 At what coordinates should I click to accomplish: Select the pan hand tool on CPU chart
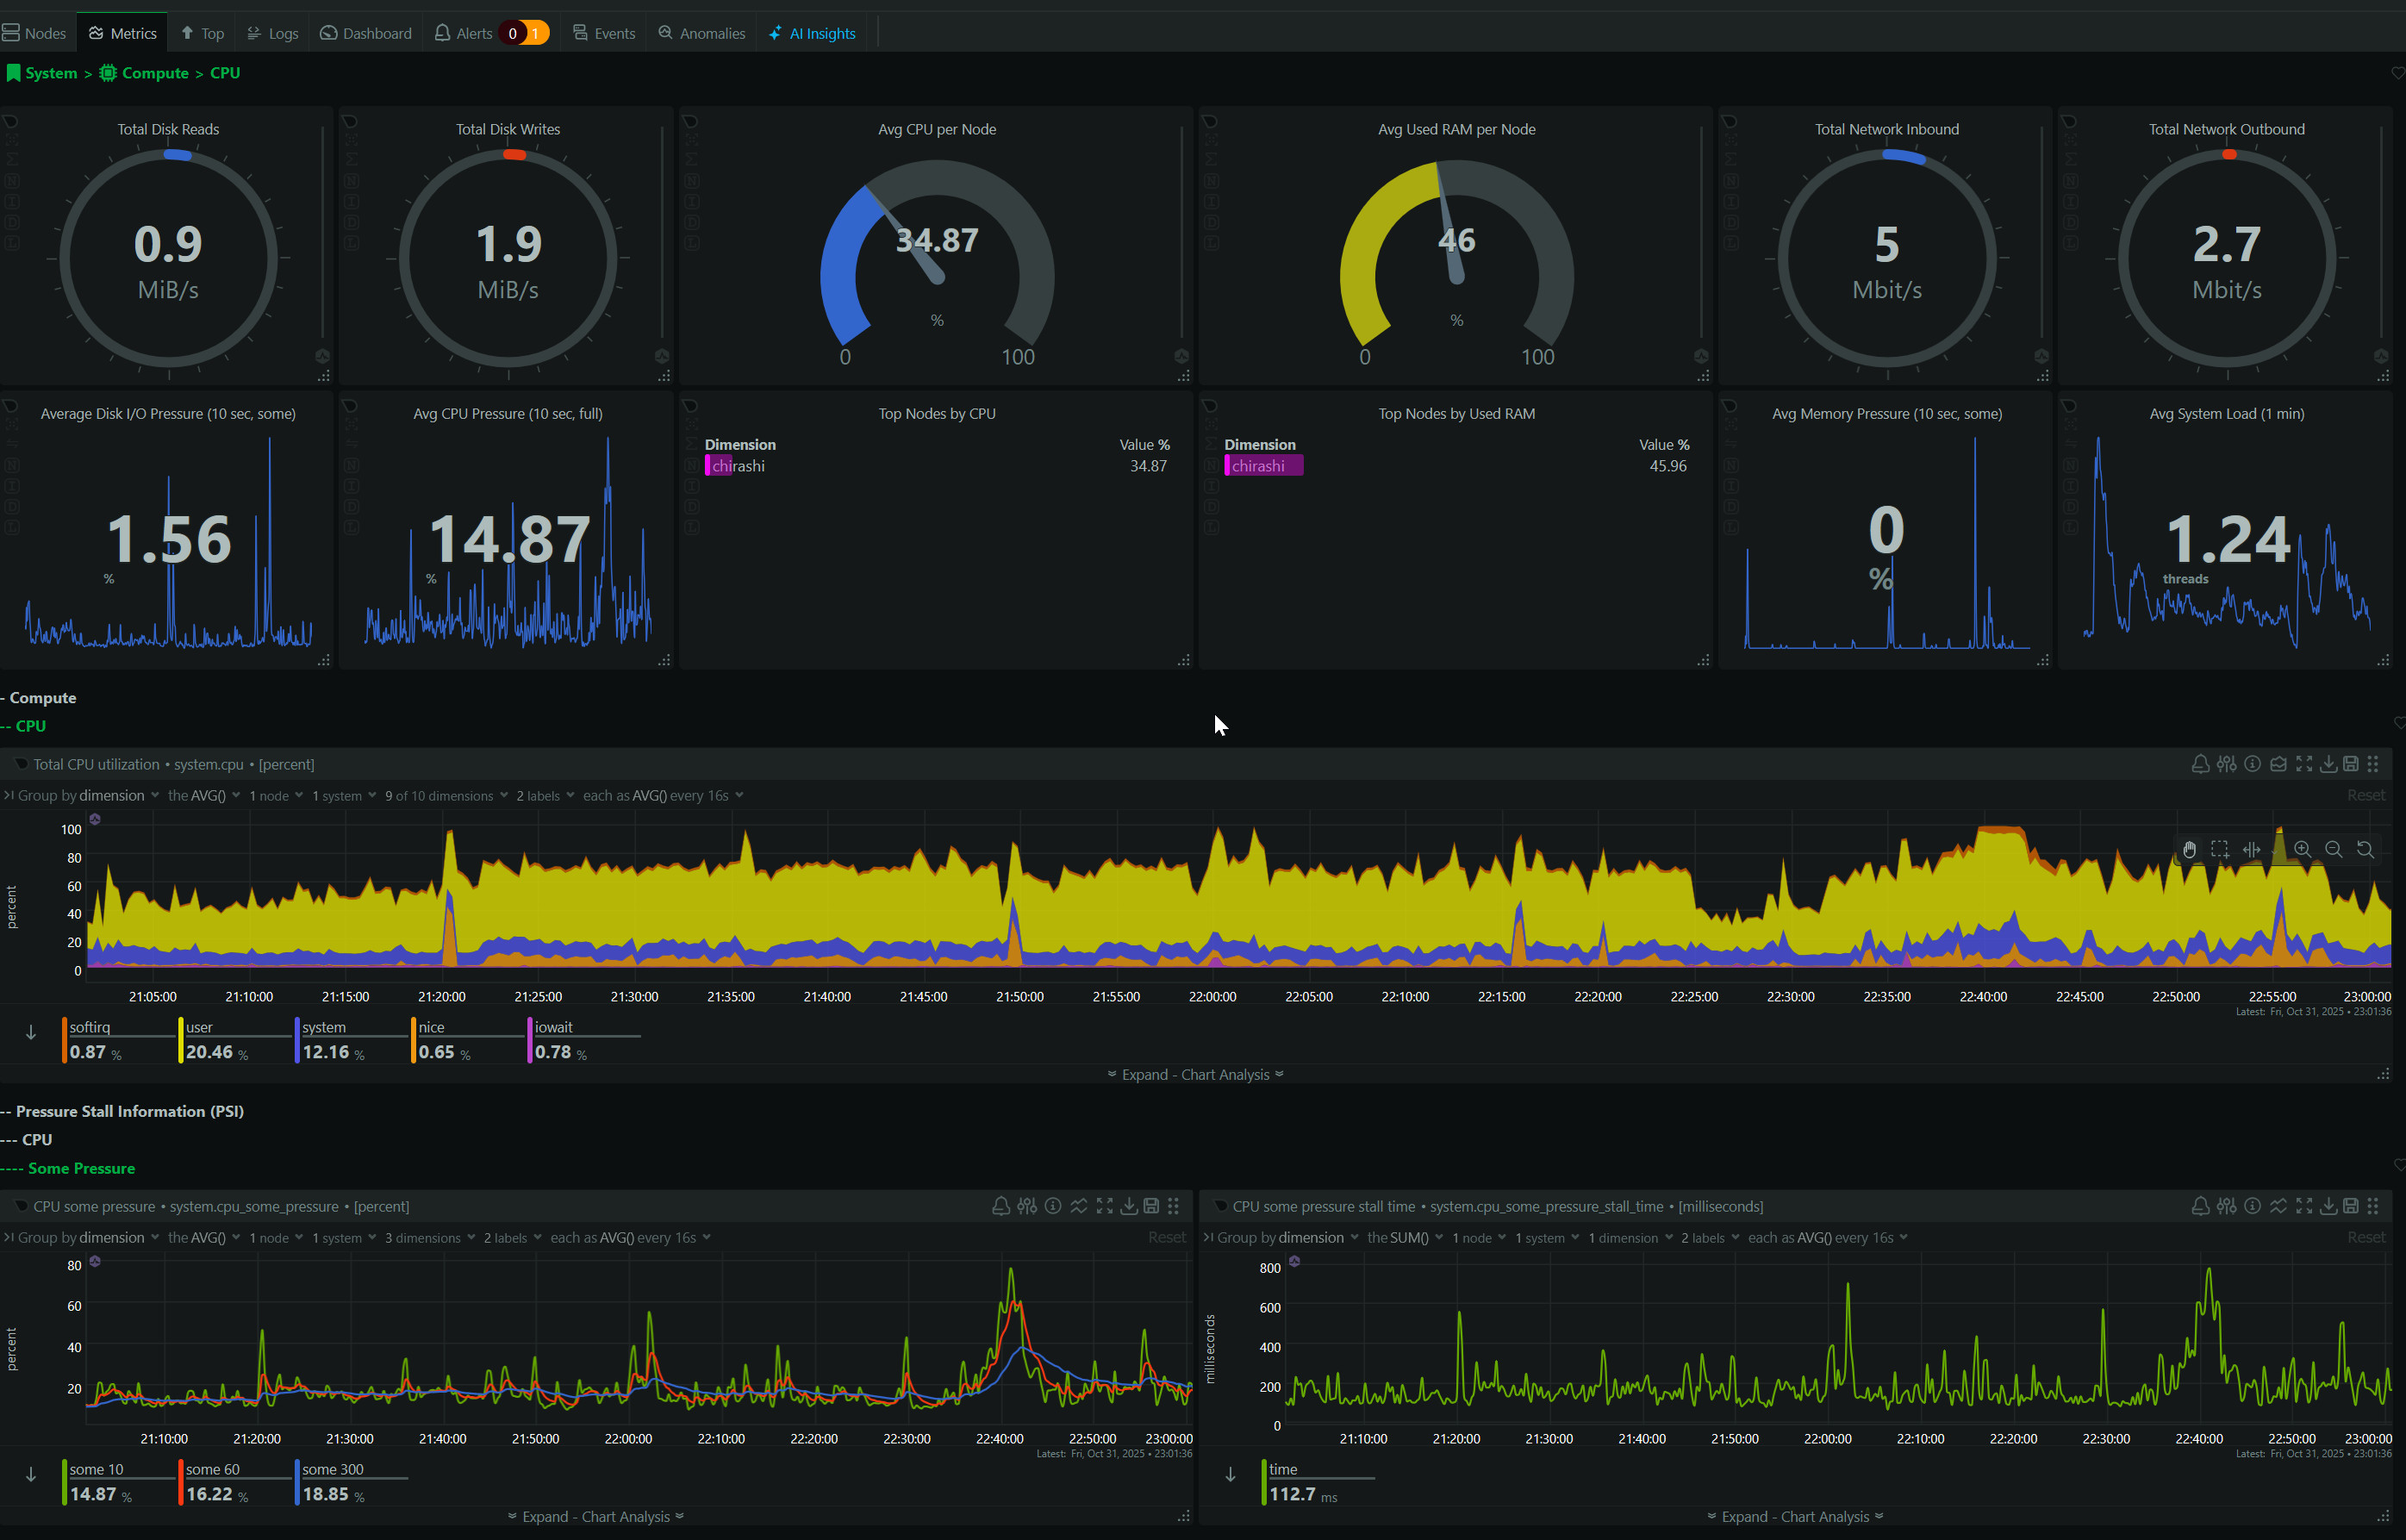(x=2189, y=850)
